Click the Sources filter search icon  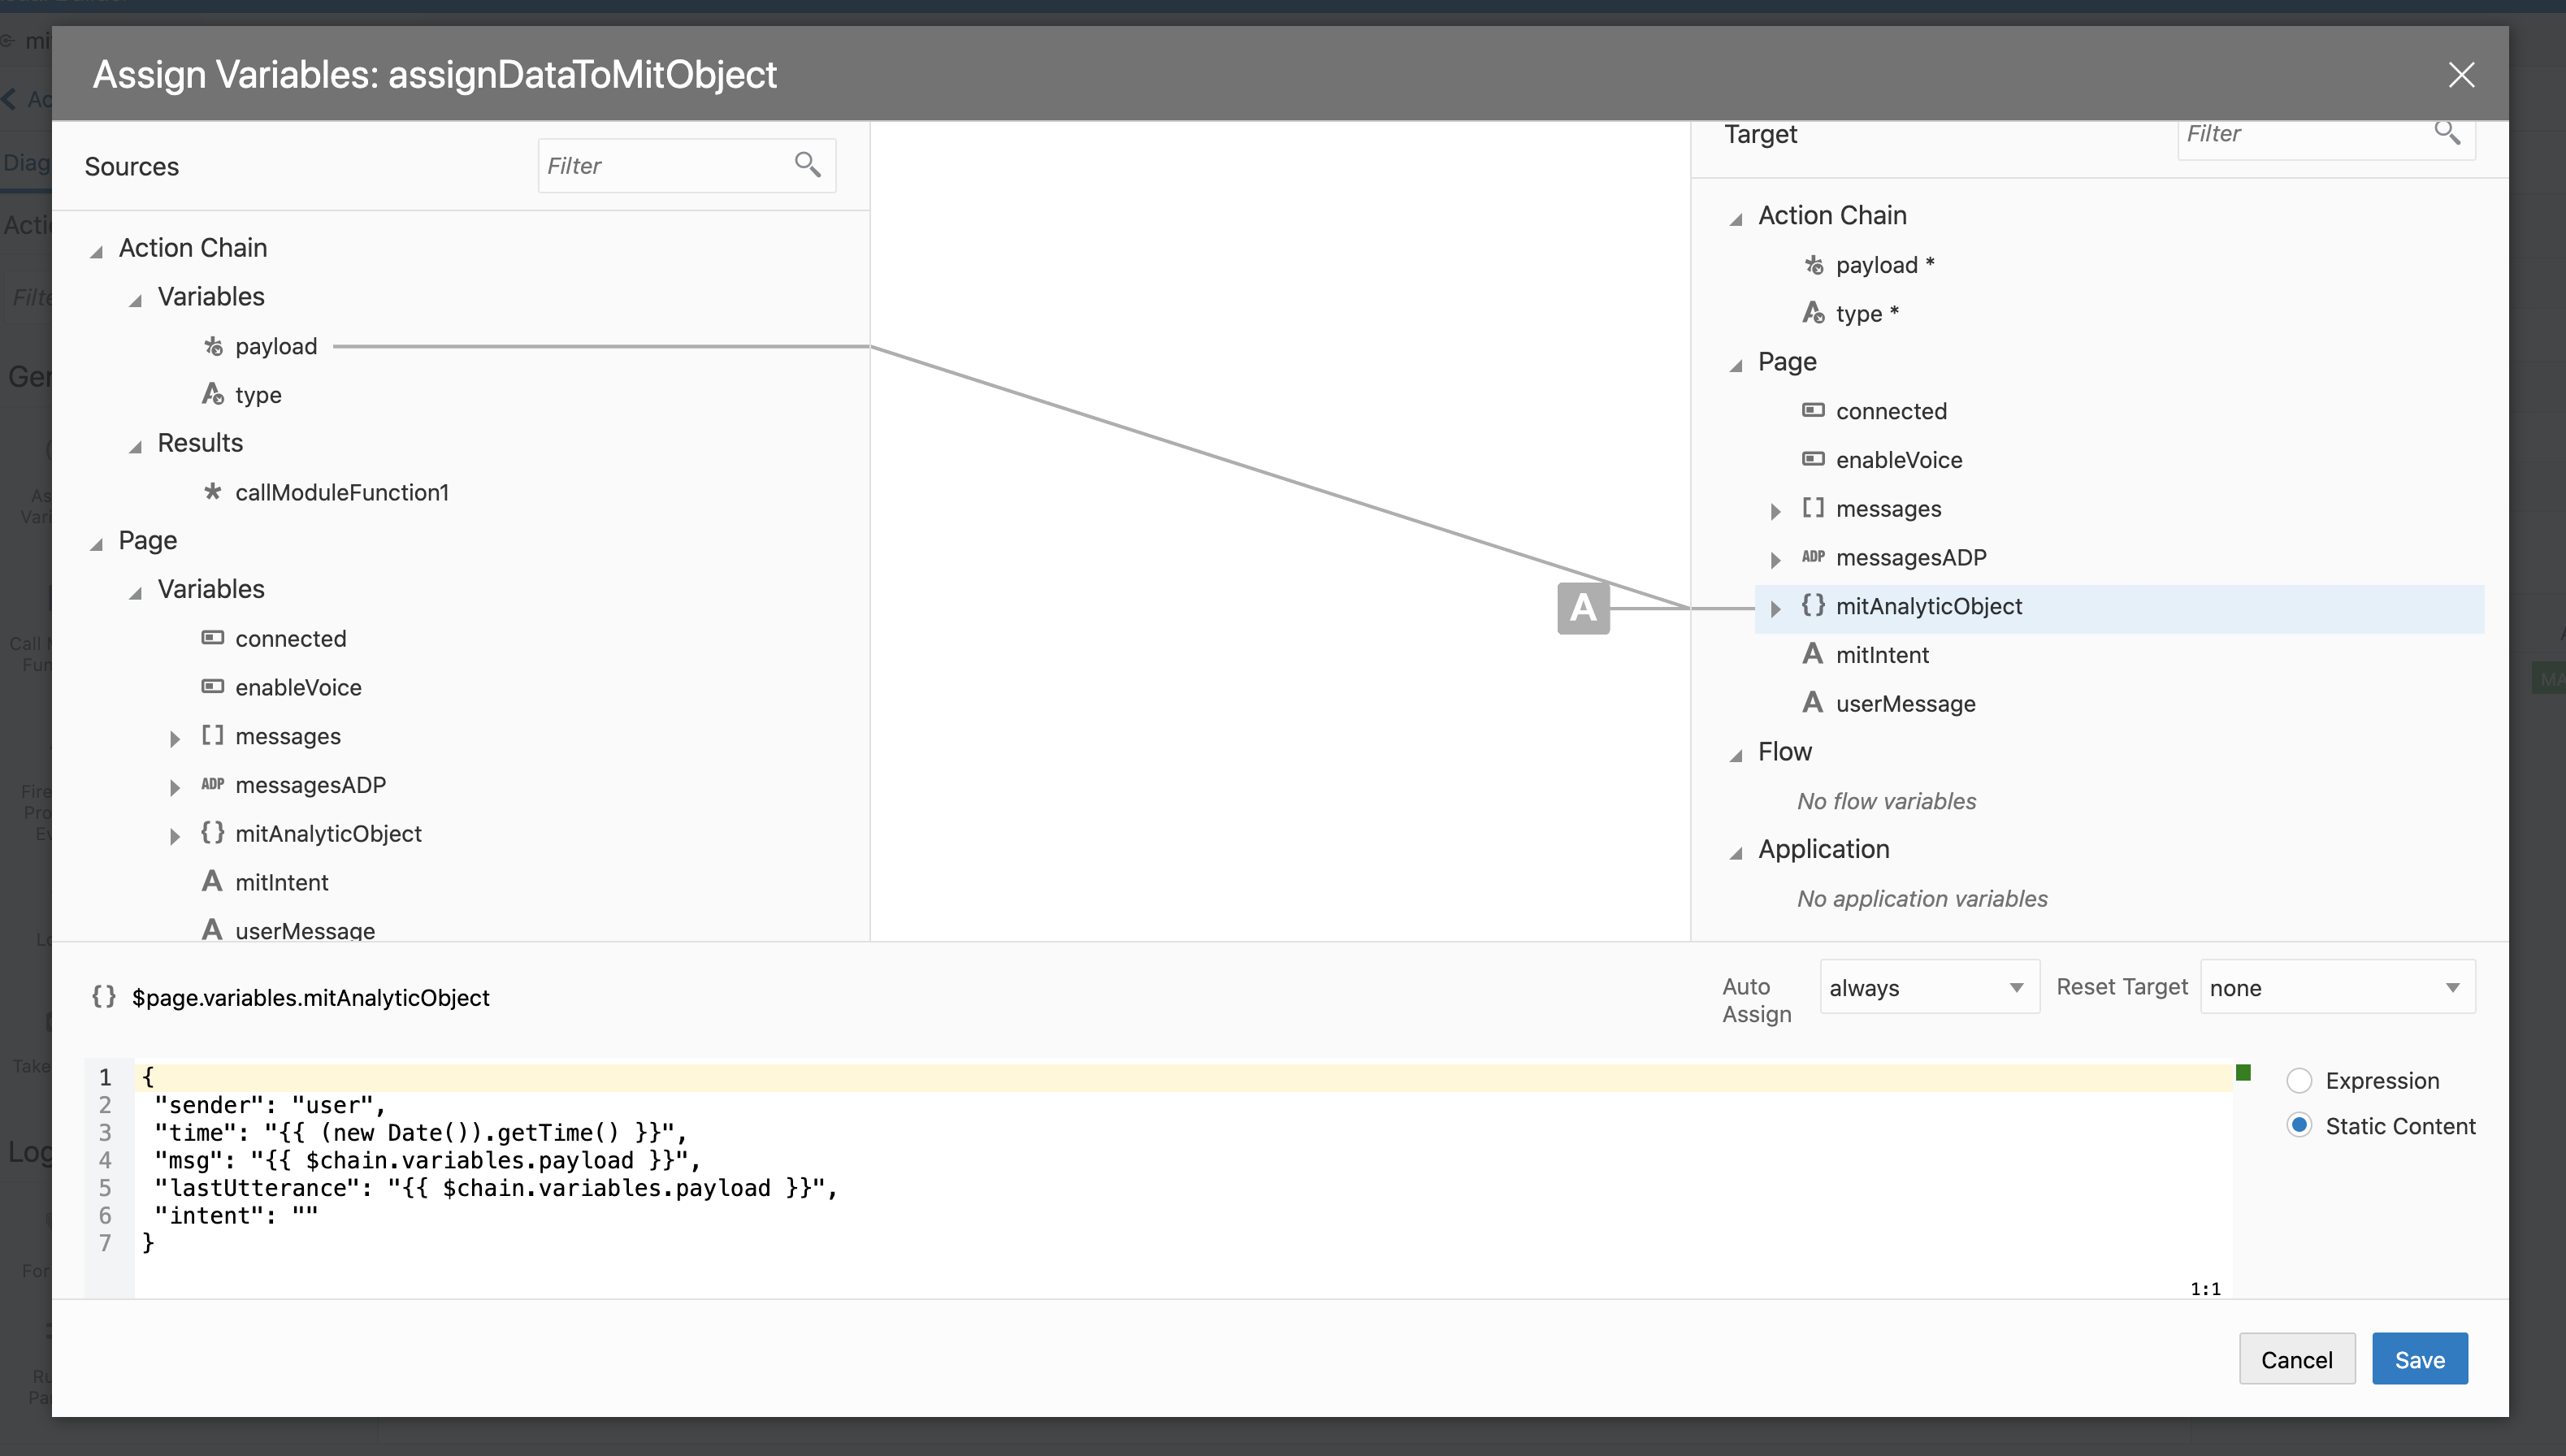(807, 164)
